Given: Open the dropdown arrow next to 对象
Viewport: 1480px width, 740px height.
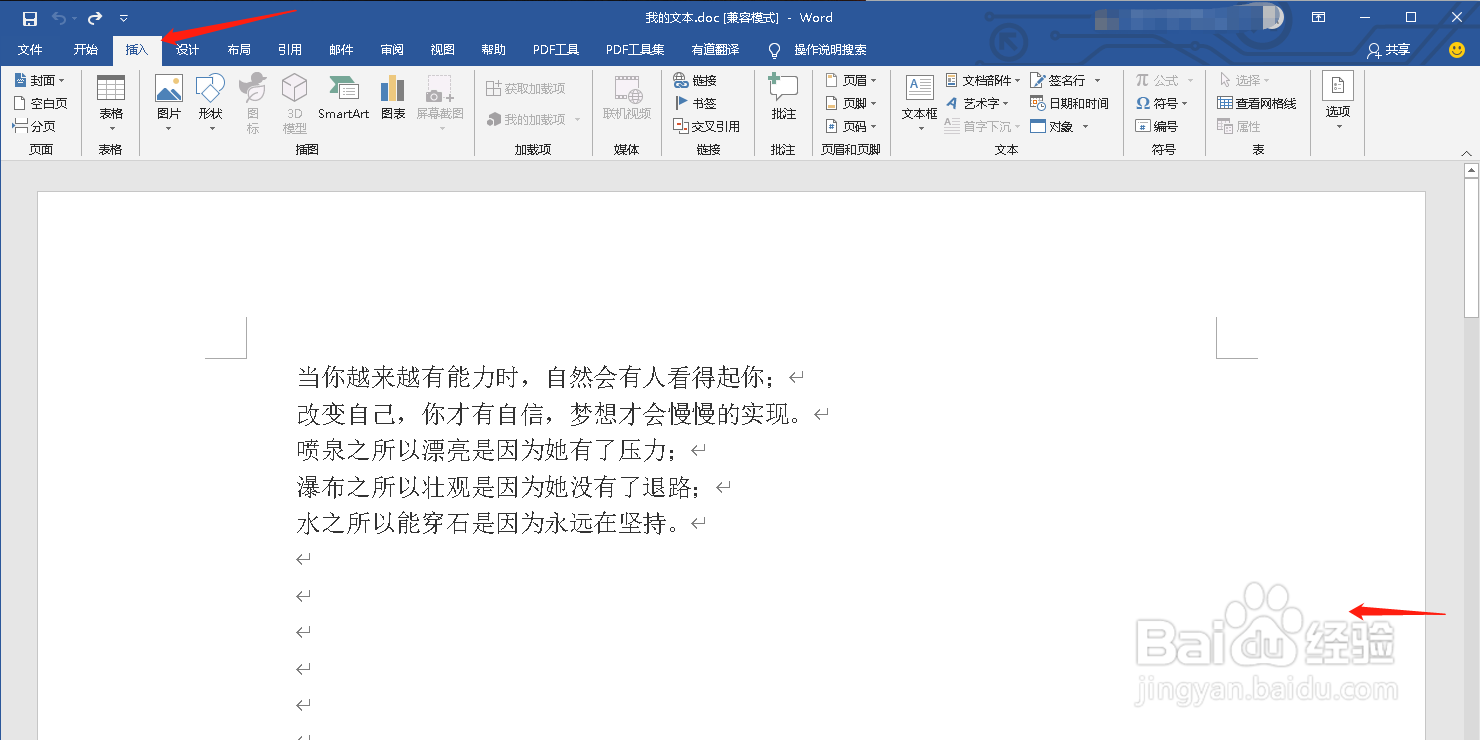Looking at the screenshot, I should (x=1085, y=127).
